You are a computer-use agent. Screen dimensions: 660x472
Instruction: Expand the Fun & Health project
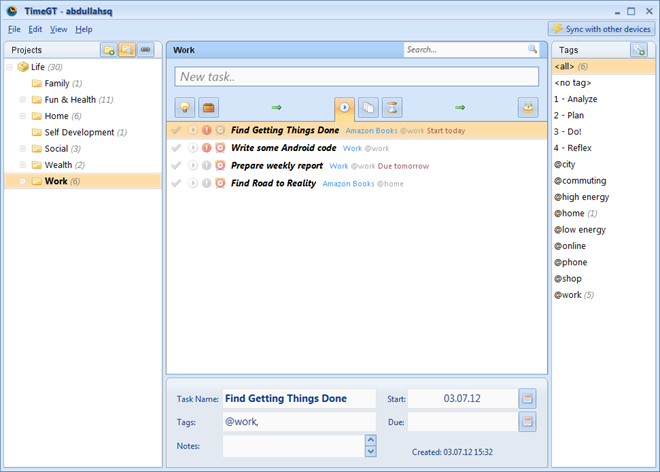pos(23,100)
